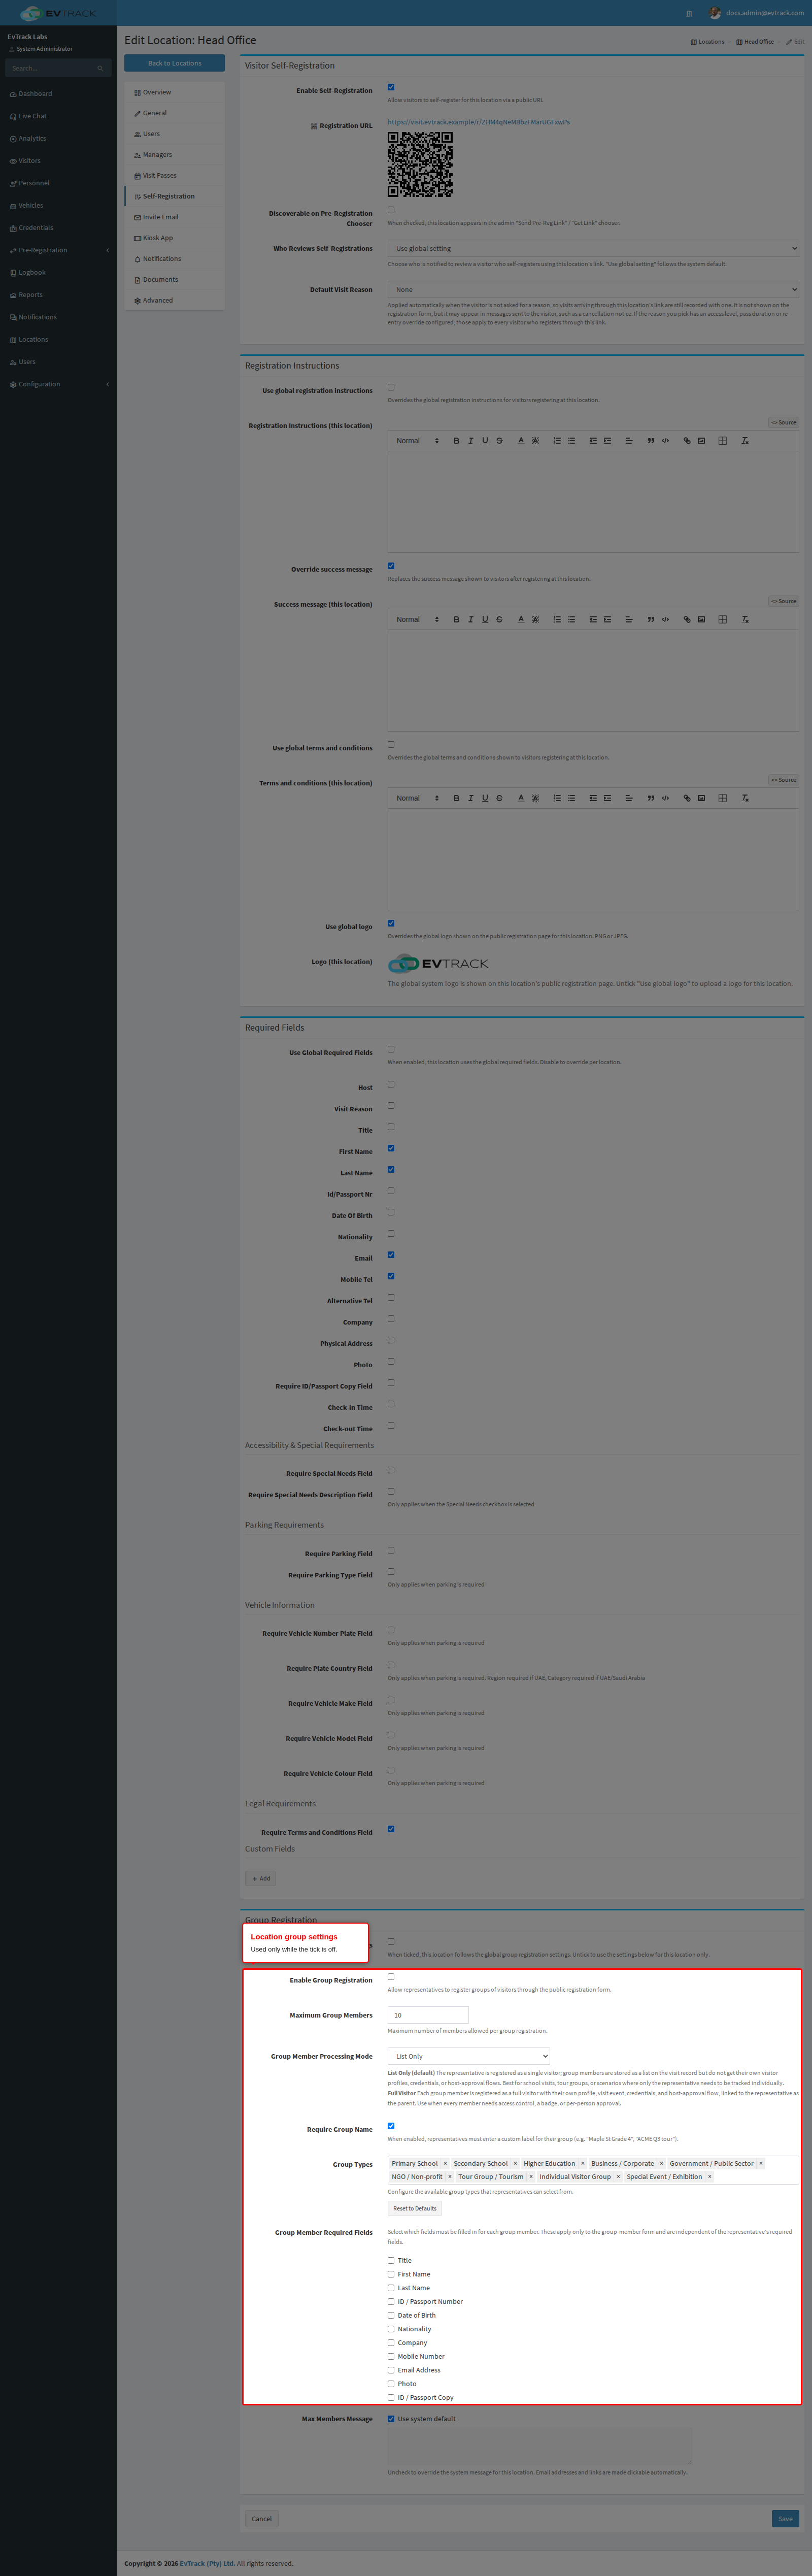Start bulleted list in Success message editor
Image resolution: width=812 pixels, height=2576 pixels.
[571, 620]
